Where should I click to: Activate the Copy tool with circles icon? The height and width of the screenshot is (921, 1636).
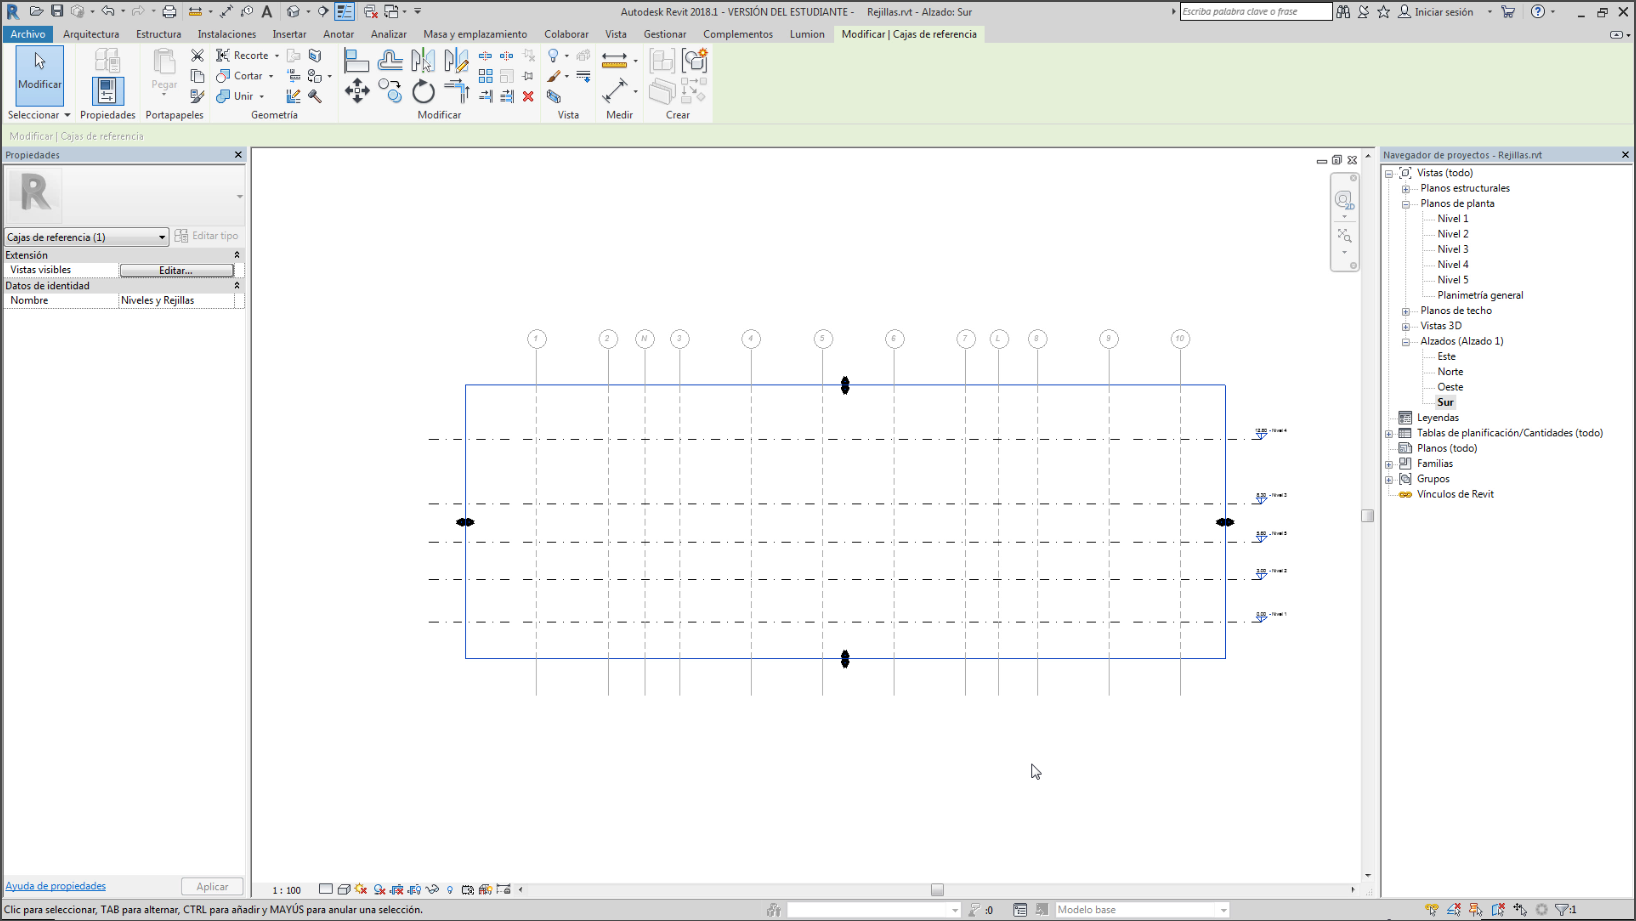click(x=390, y=92)
